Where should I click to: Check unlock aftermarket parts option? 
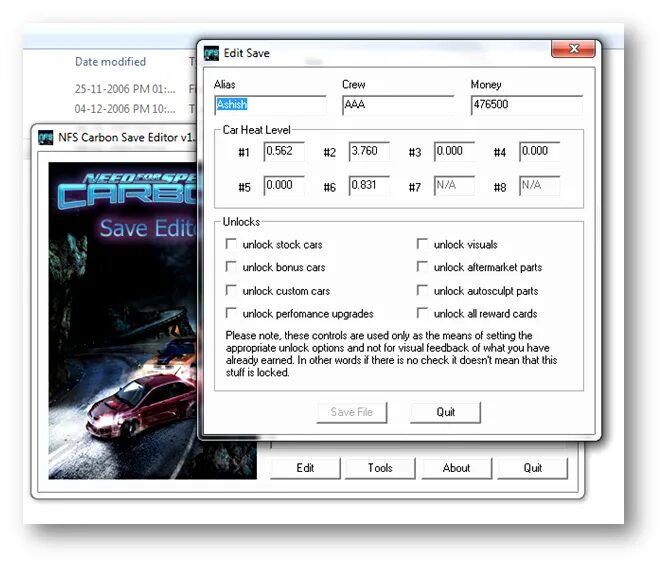(422, 267)
